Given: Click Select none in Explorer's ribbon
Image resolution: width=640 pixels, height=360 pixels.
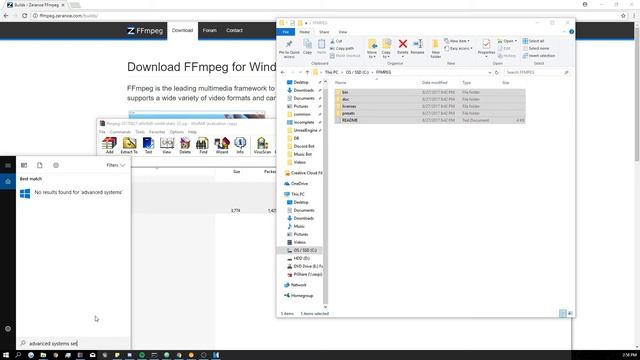Looking at the screenshot, I should 536,48.
